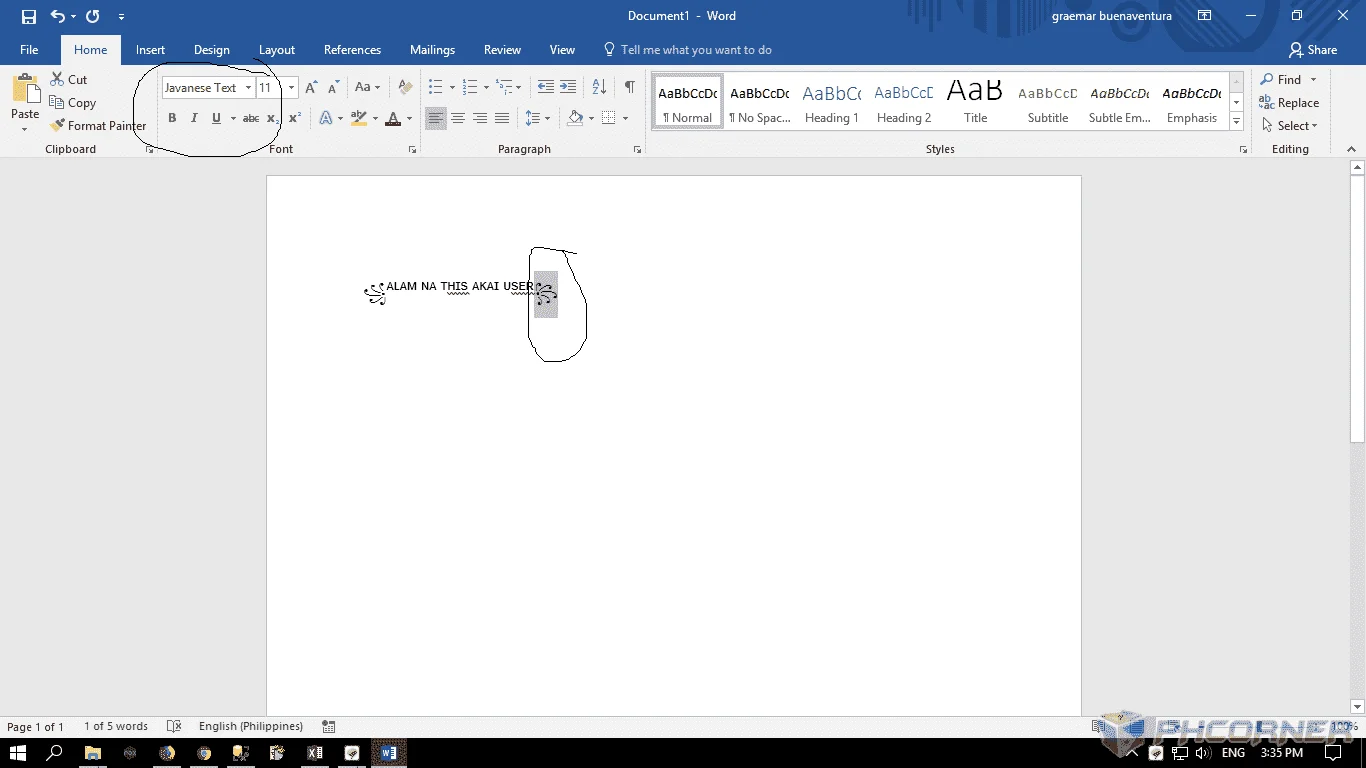The image size is (1366, 768).
Task: Apply the font color red swatch
Action: coord(393,118)
